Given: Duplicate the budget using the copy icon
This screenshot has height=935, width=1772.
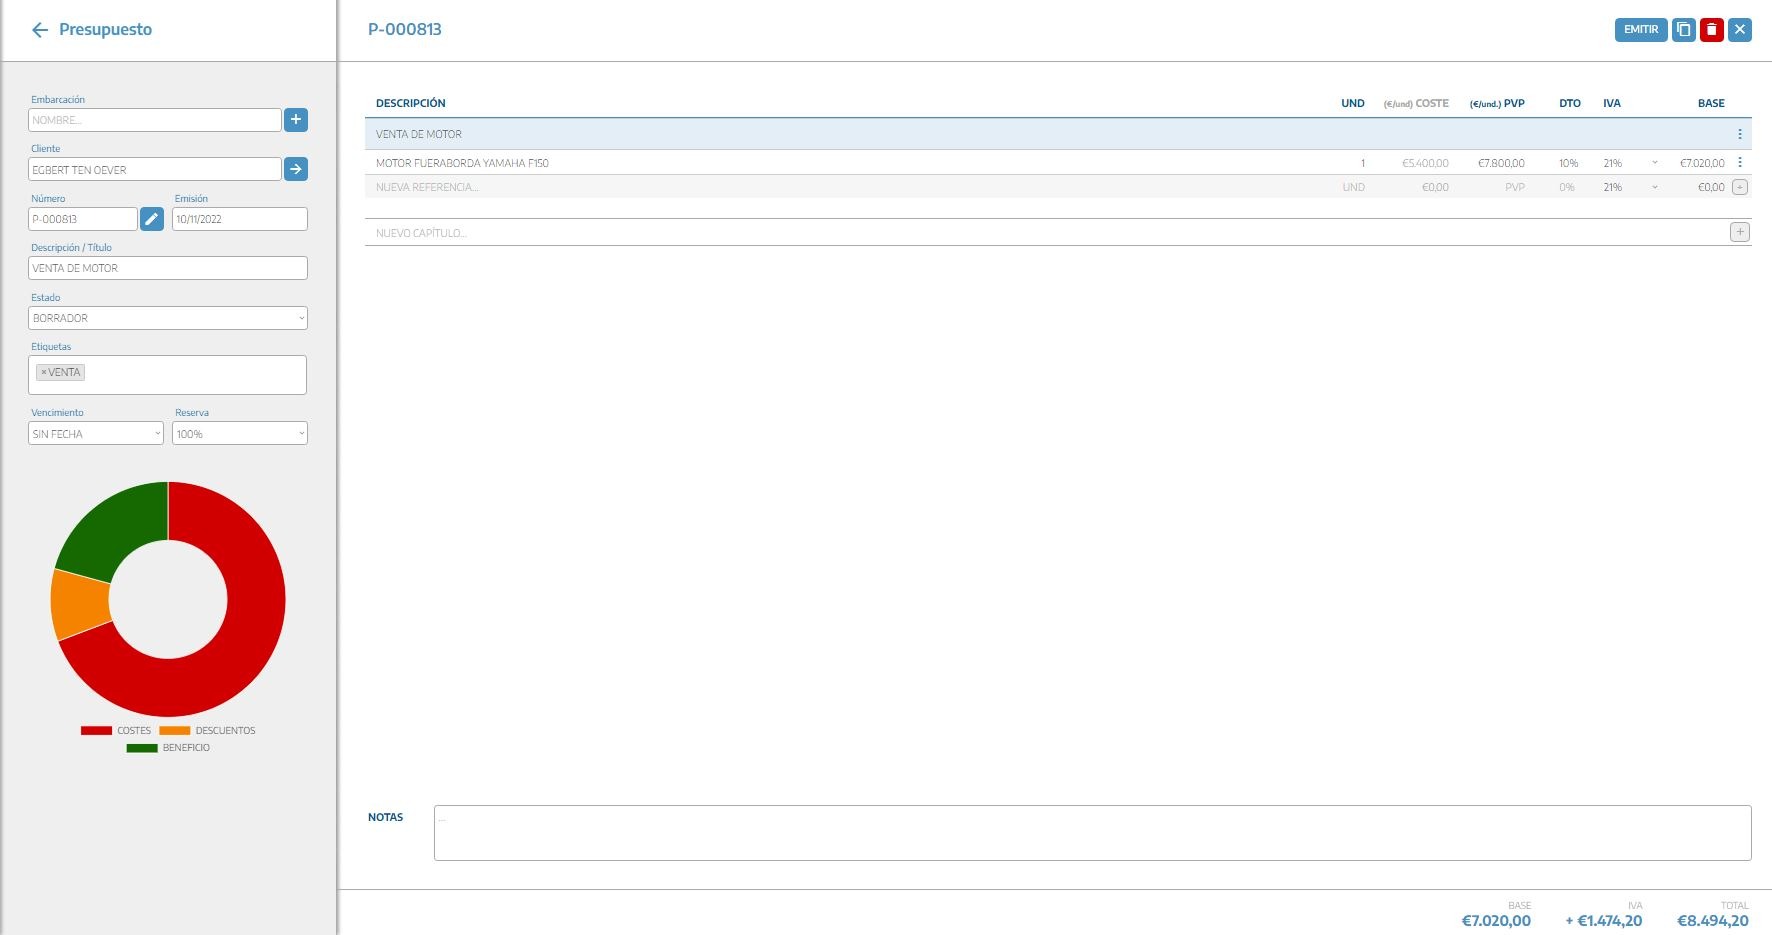Looking at the screenshot, I should click(x=1684, y=30).
